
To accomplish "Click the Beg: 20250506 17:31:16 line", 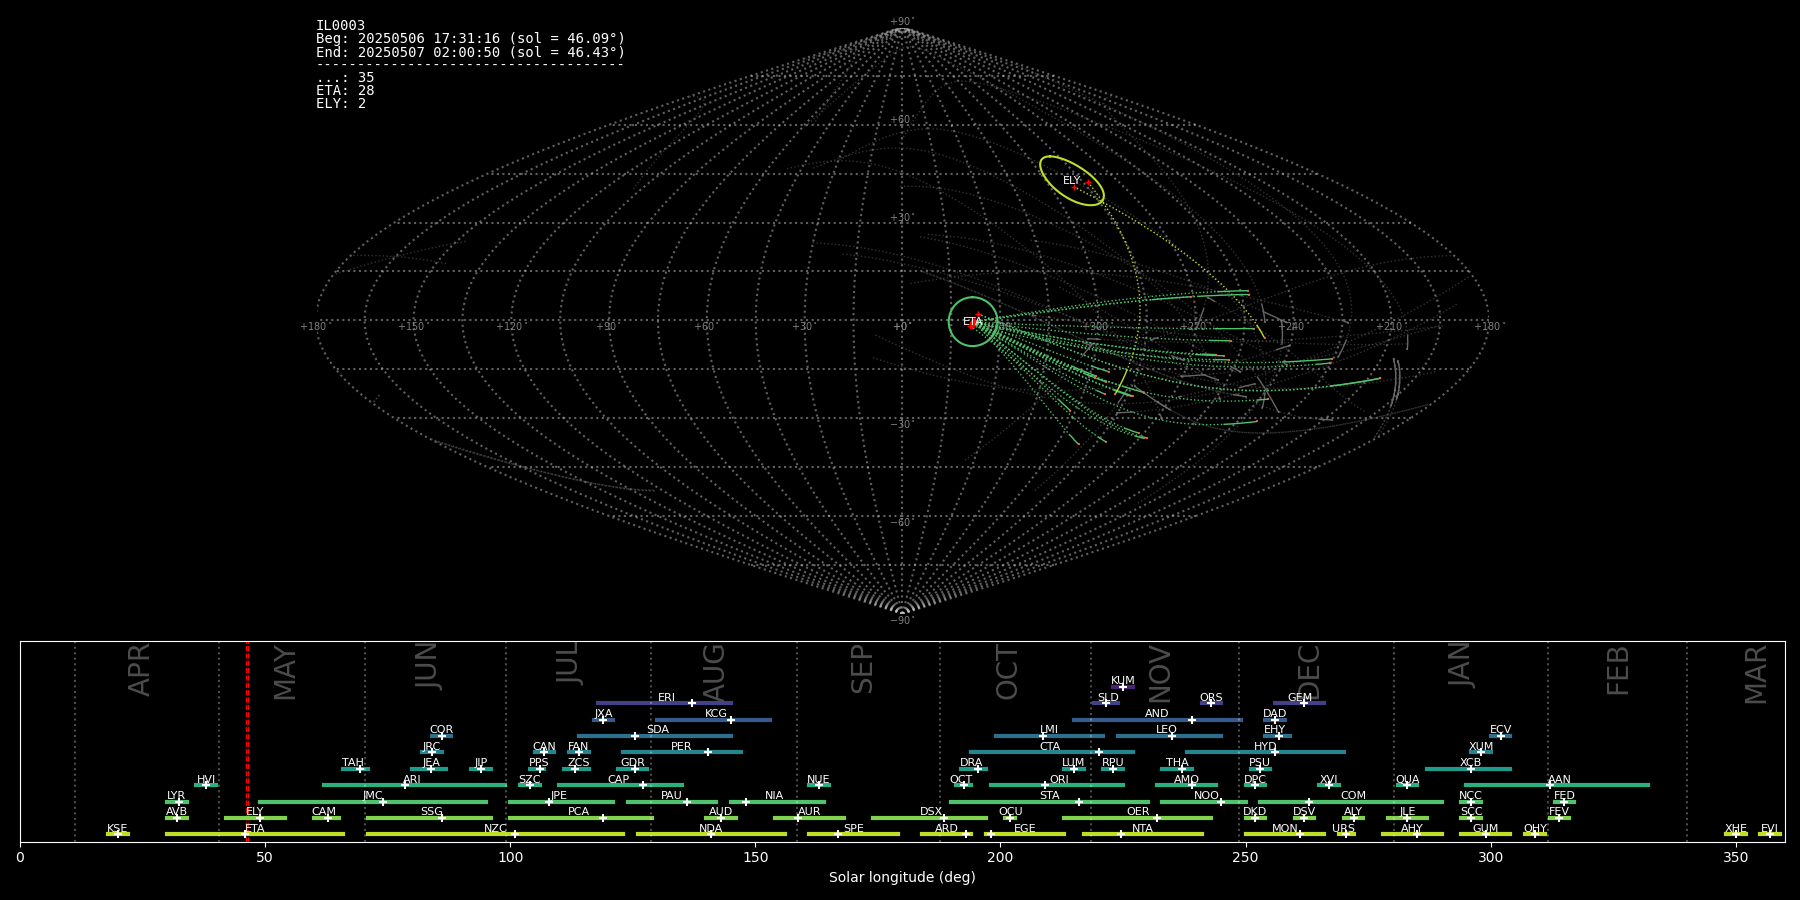I will pyautogui.click(x=470, y=39).
